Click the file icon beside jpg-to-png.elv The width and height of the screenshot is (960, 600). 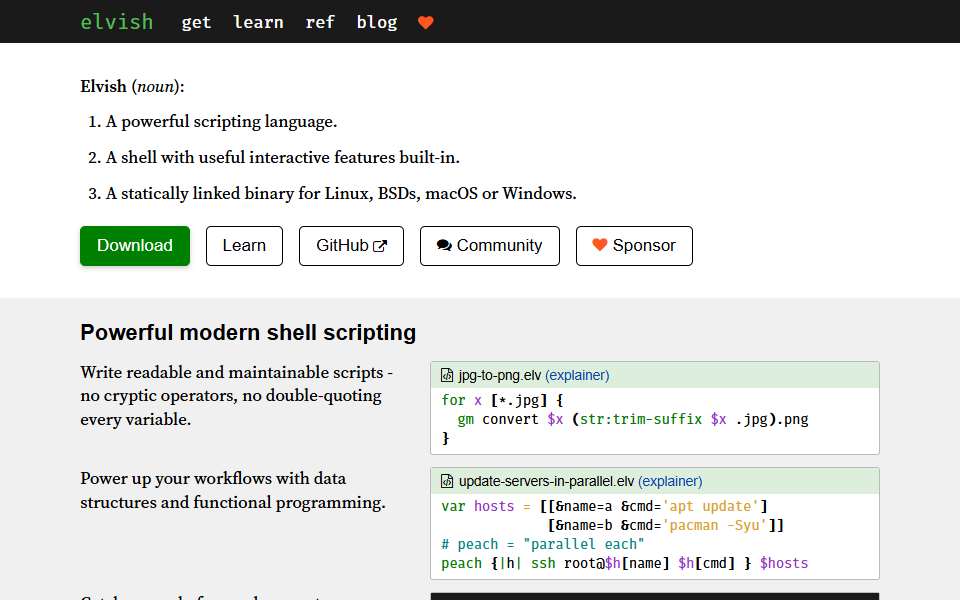pos(448,375)
